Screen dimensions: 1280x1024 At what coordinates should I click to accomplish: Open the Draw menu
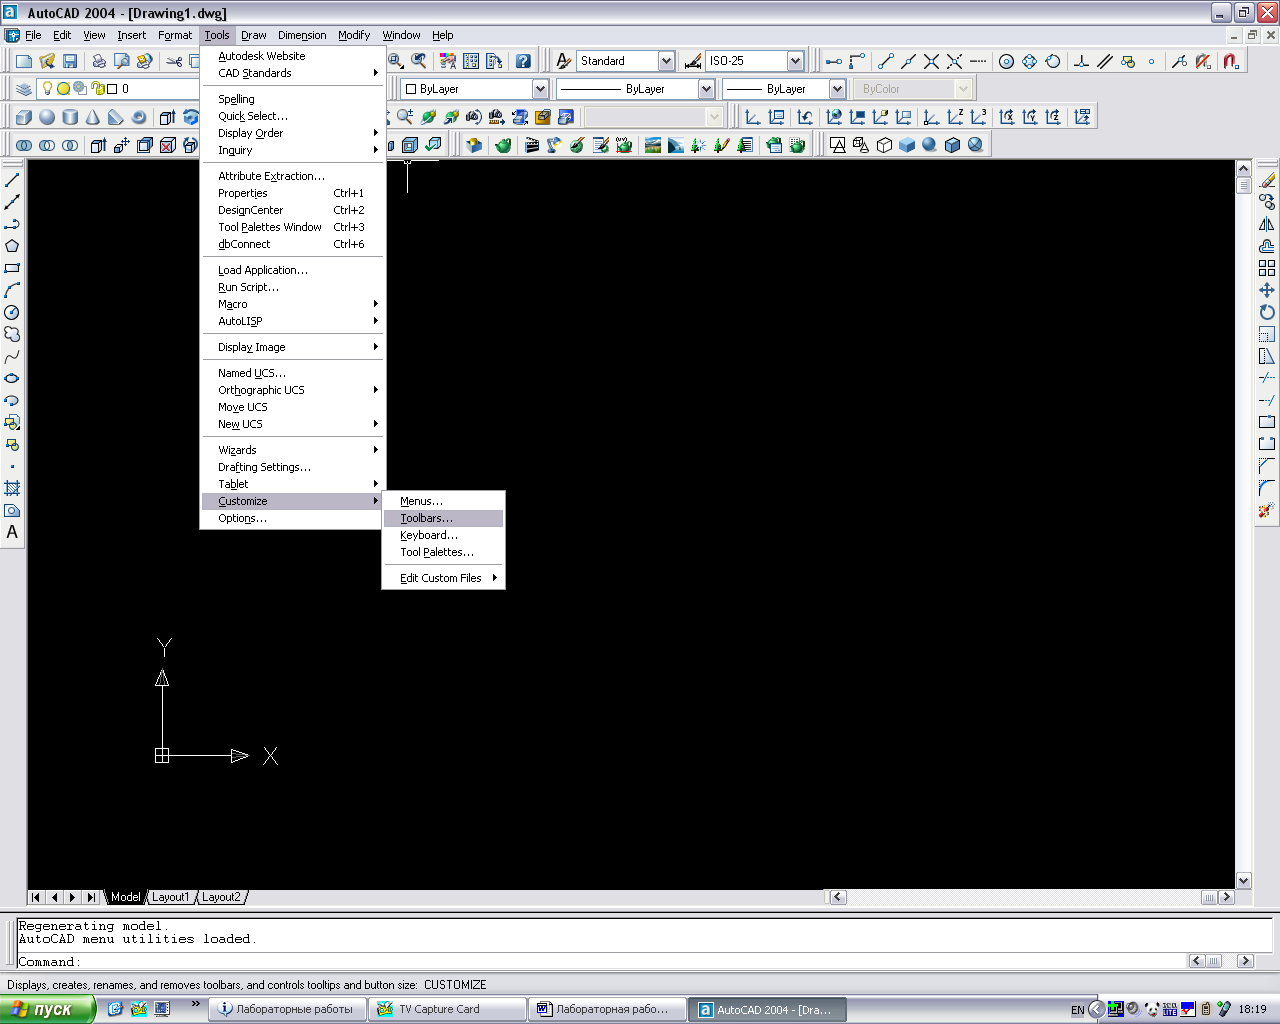point(254,35)
